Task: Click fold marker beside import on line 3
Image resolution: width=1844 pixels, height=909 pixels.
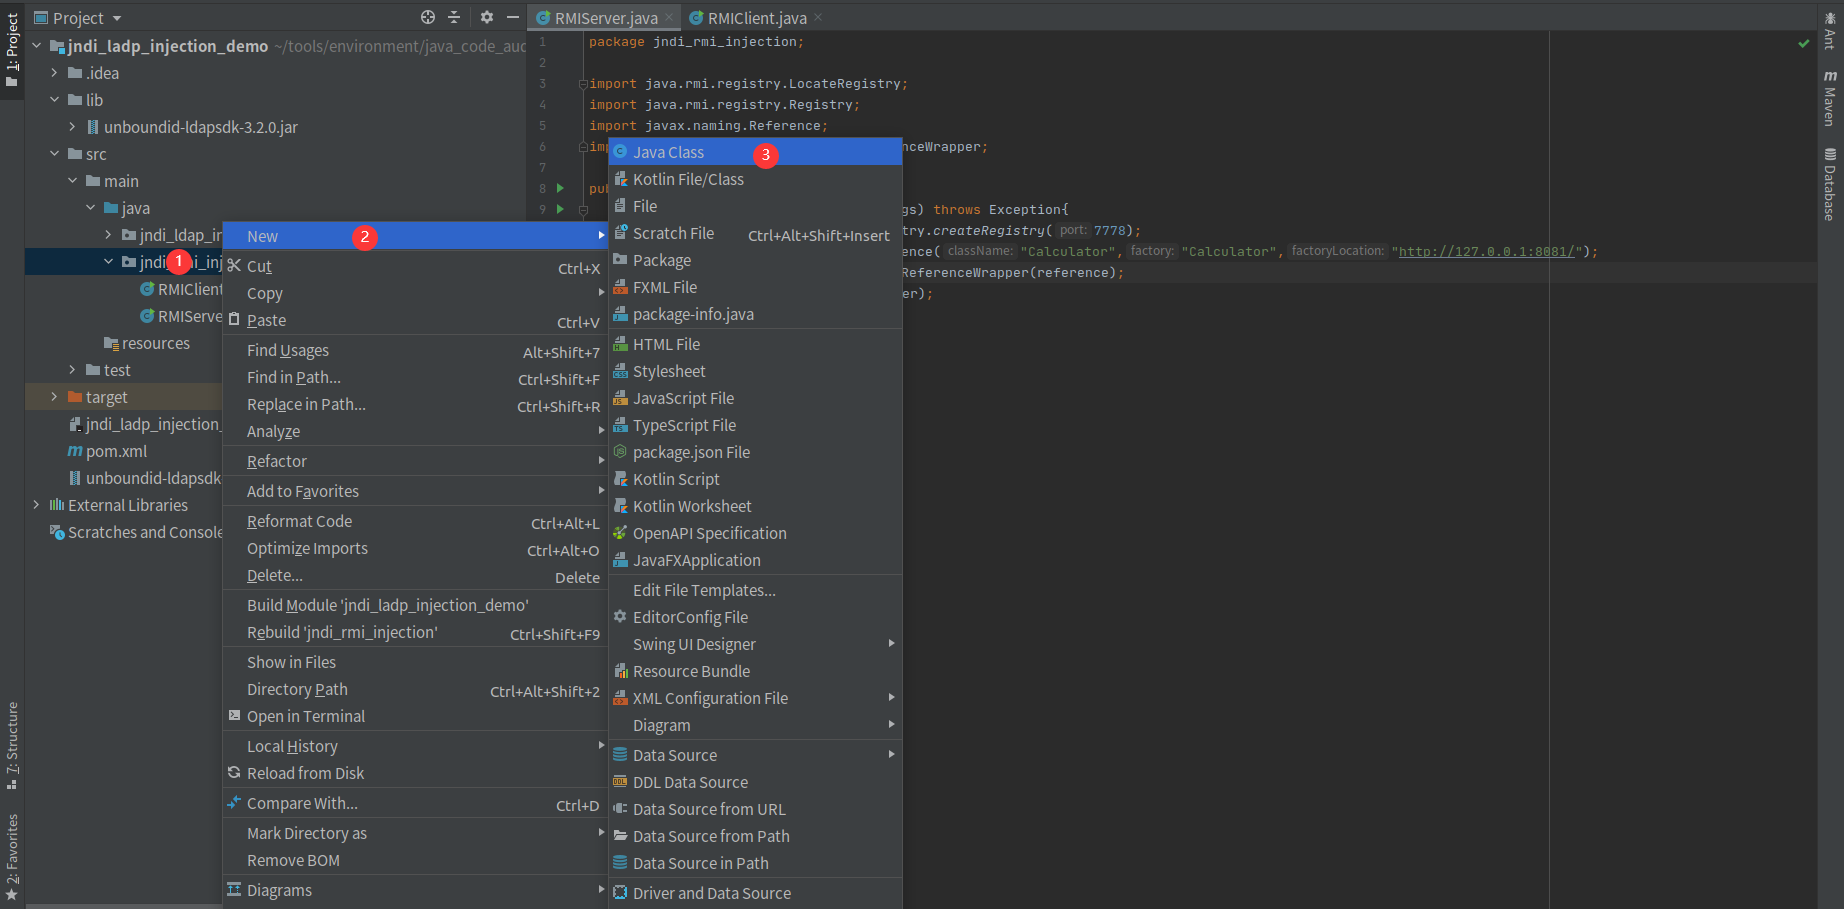Action: click(583, 84)
